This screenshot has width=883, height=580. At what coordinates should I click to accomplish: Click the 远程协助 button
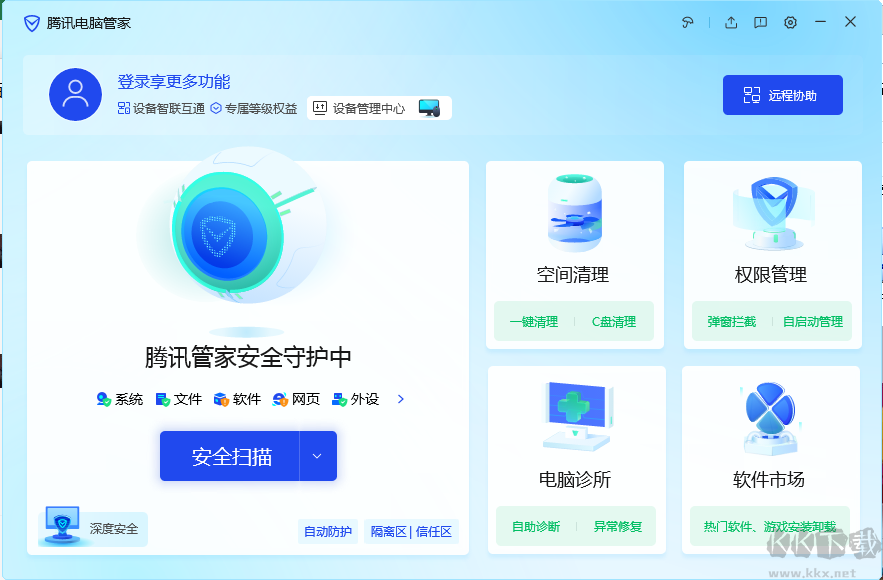pos(783,94)
